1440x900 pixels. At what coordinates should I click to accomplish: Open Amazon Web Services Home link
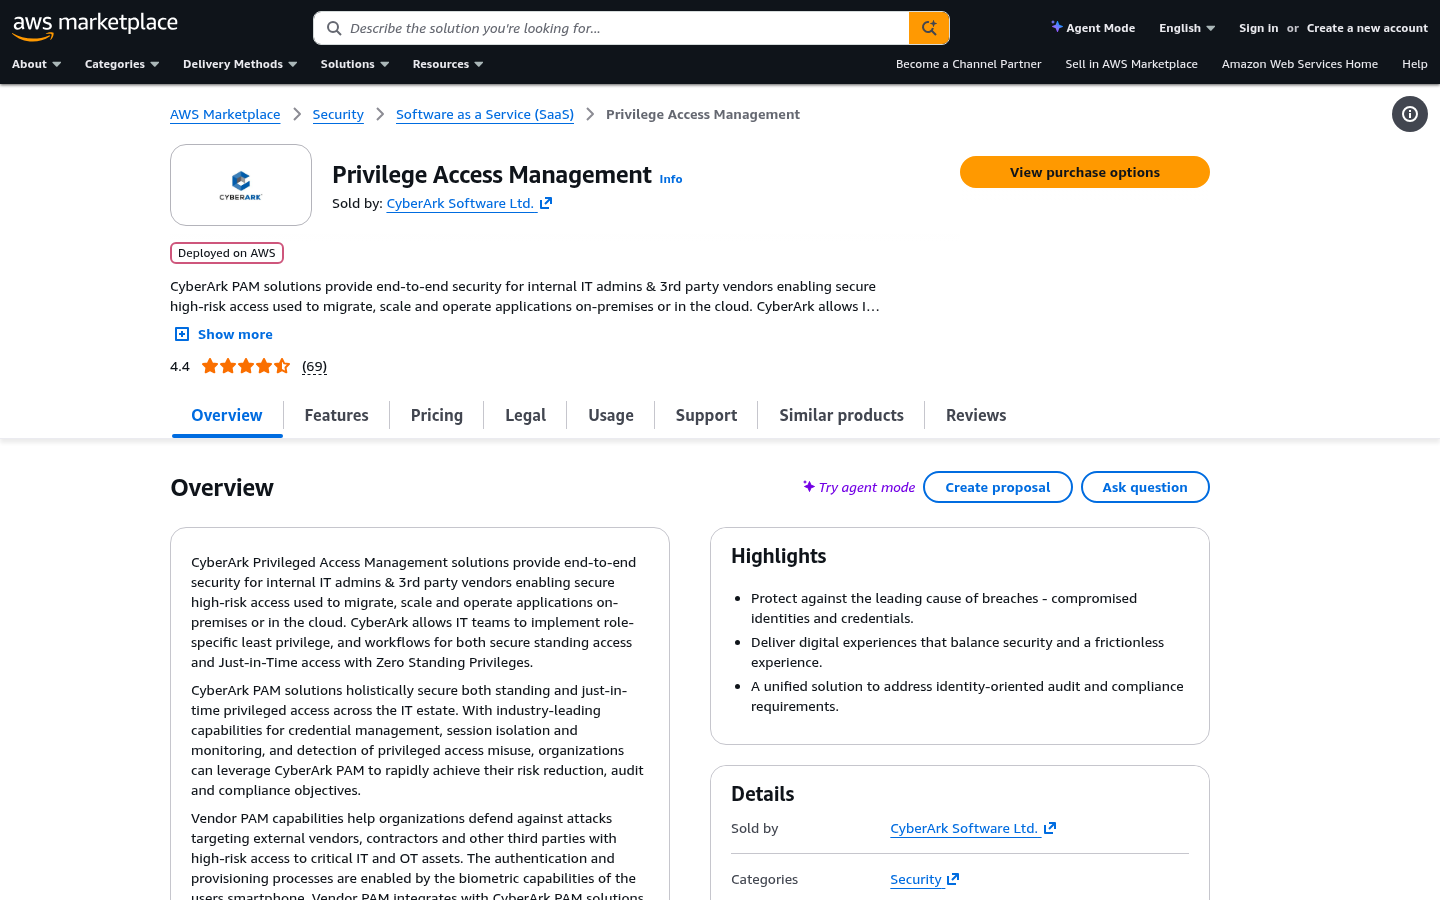[x=1299, y=64]
